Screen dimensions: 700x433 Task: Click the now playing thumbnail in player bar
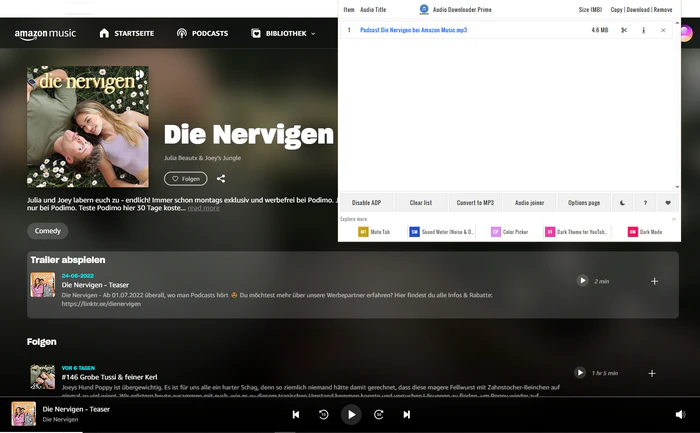coord(24,413)
